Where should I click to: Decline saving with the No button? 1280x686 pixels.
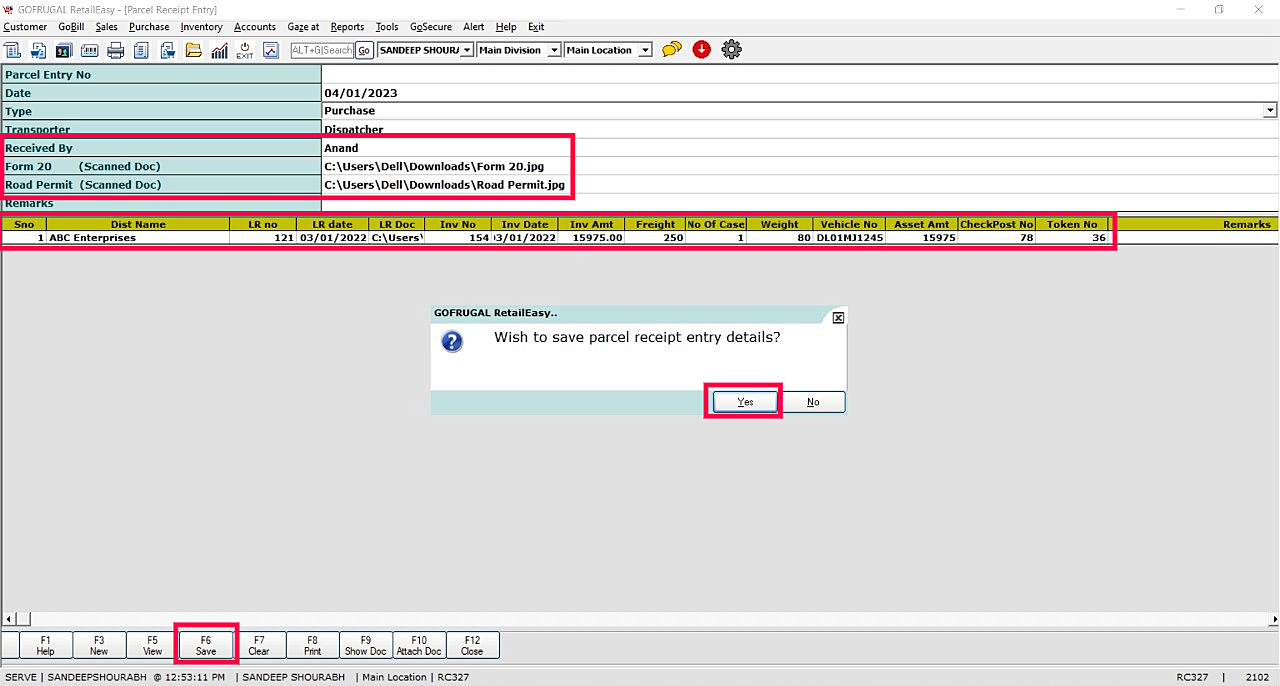click(x=813, y=402)
